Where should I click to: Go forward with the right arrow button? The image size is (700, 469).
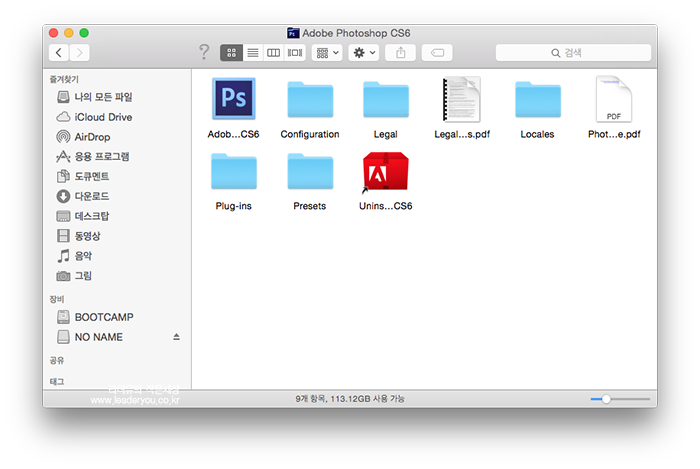79,53
